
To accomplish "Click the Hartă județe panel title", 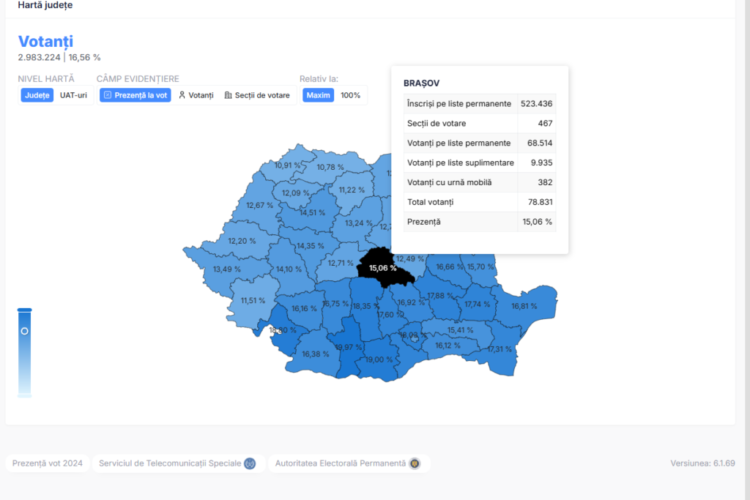I will tap(45, 5).
